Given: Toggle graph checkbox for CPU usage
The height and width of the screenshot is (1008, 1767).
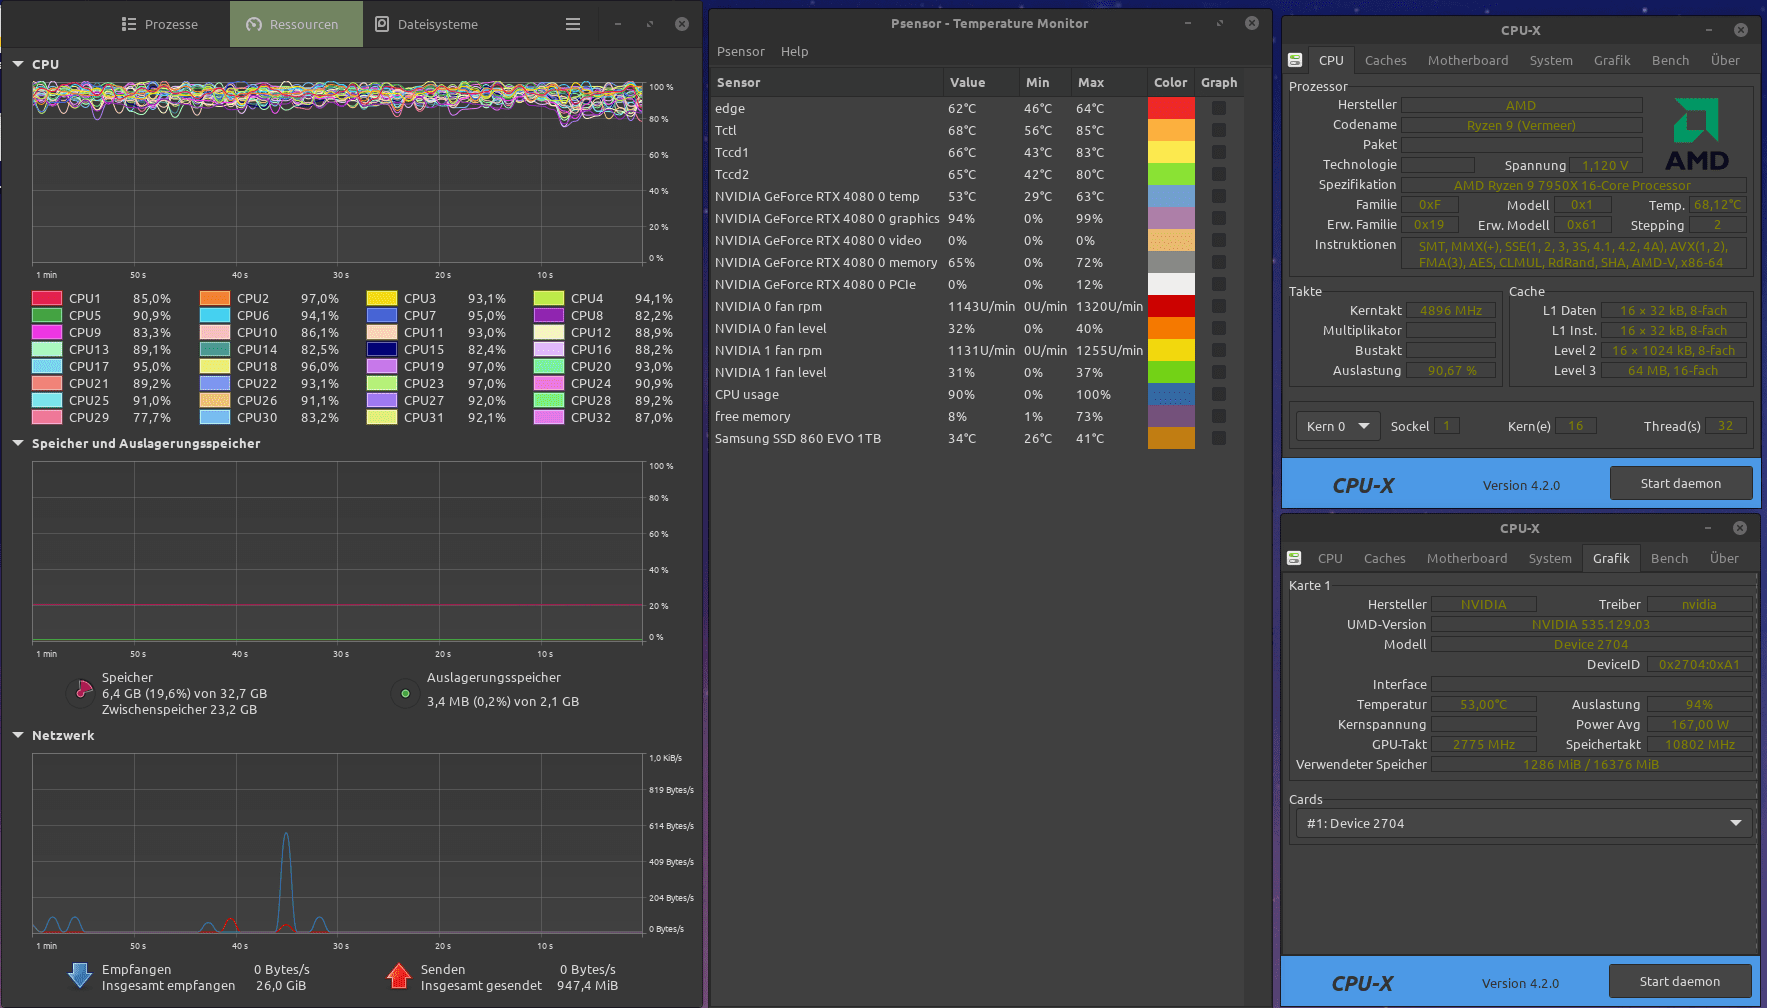Looking at the screenshot, I should 1219,394.
